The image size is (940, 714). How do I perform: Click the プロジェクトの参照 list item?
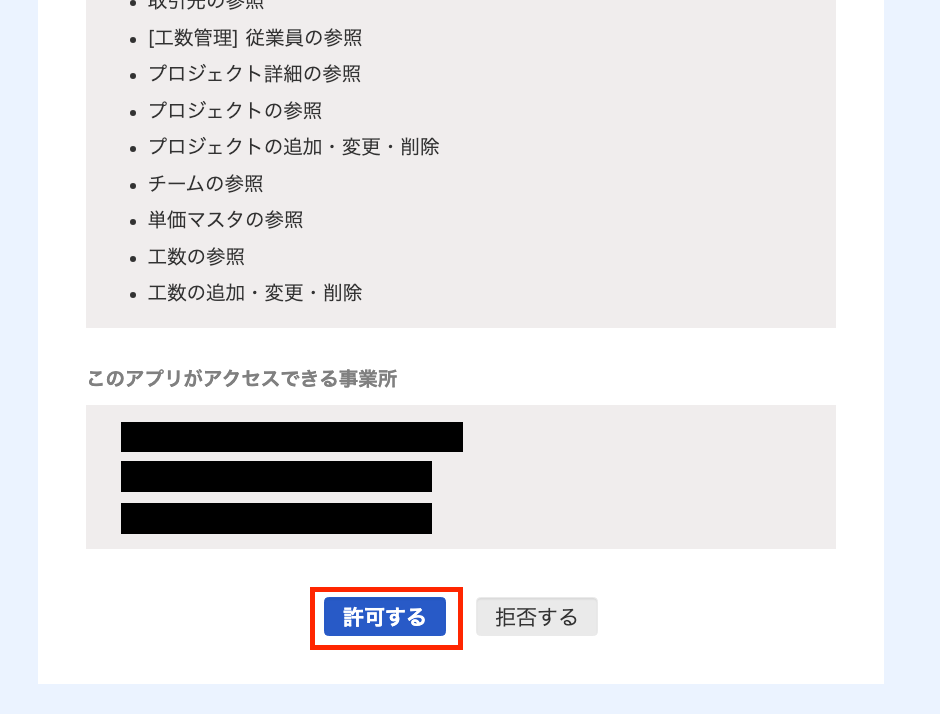click(x=235, y=110)
